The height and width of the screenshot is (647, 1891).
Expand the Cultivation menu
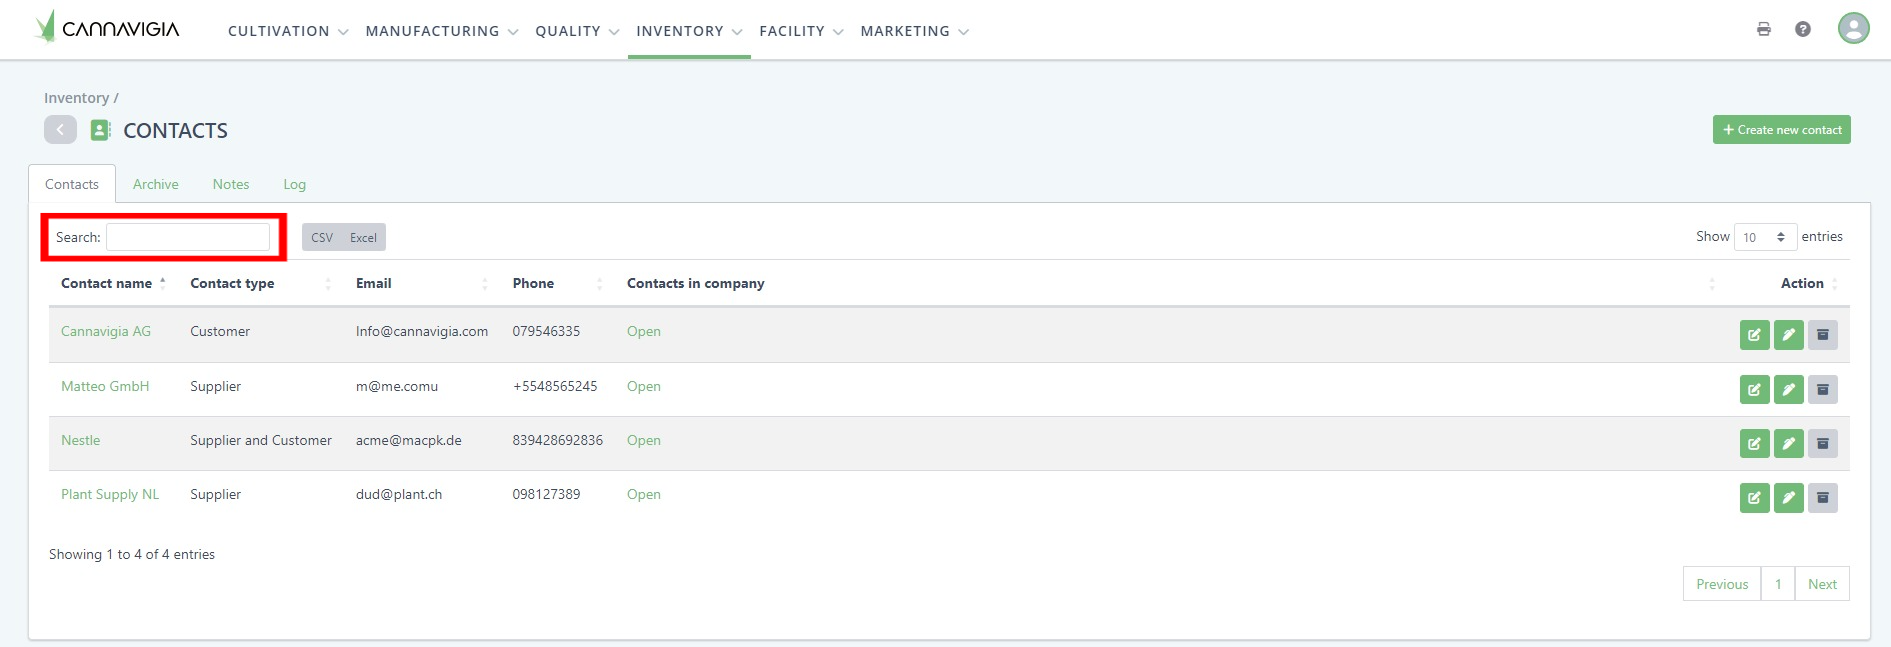pos(288,31)
